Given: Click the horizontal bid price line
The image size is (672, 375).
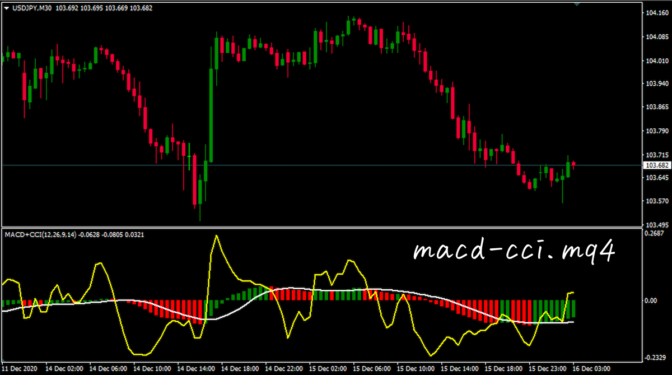Looking at the screenshot, I should (x=321, y=165).
